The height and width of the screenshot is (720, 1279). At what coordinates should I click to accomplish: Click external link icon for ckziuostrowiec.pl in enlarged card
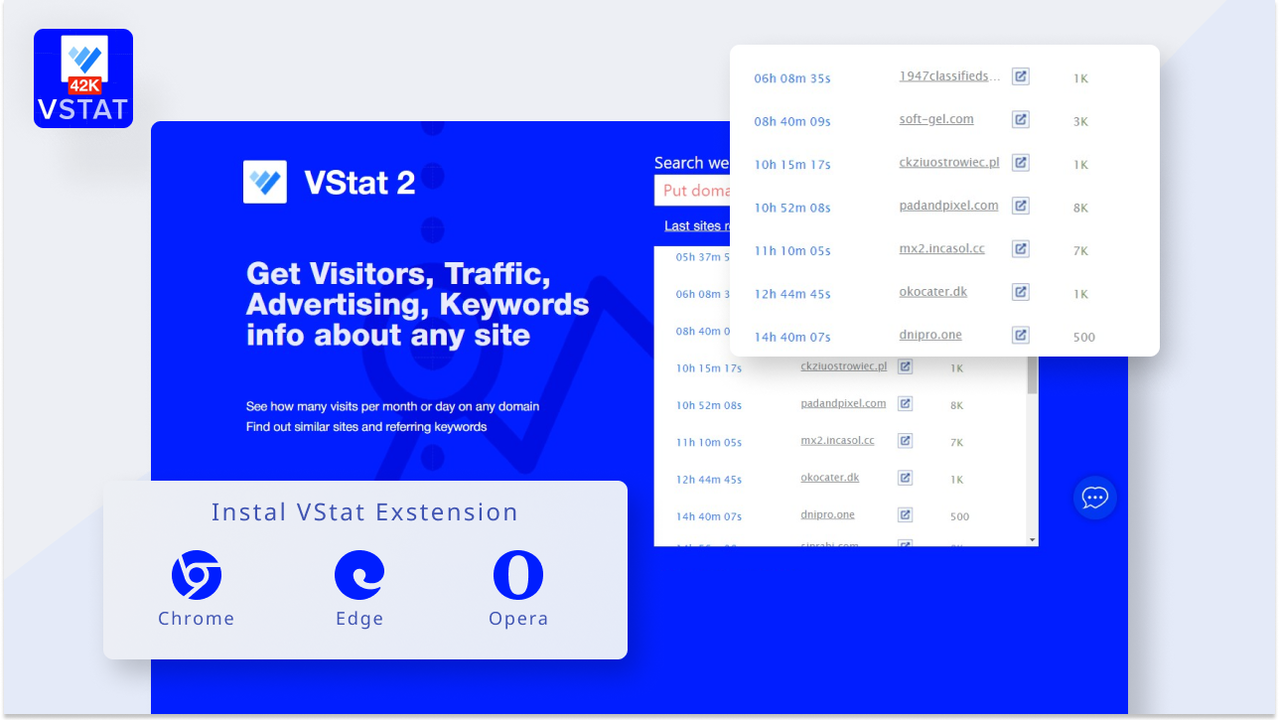(x=1020, y=162)
